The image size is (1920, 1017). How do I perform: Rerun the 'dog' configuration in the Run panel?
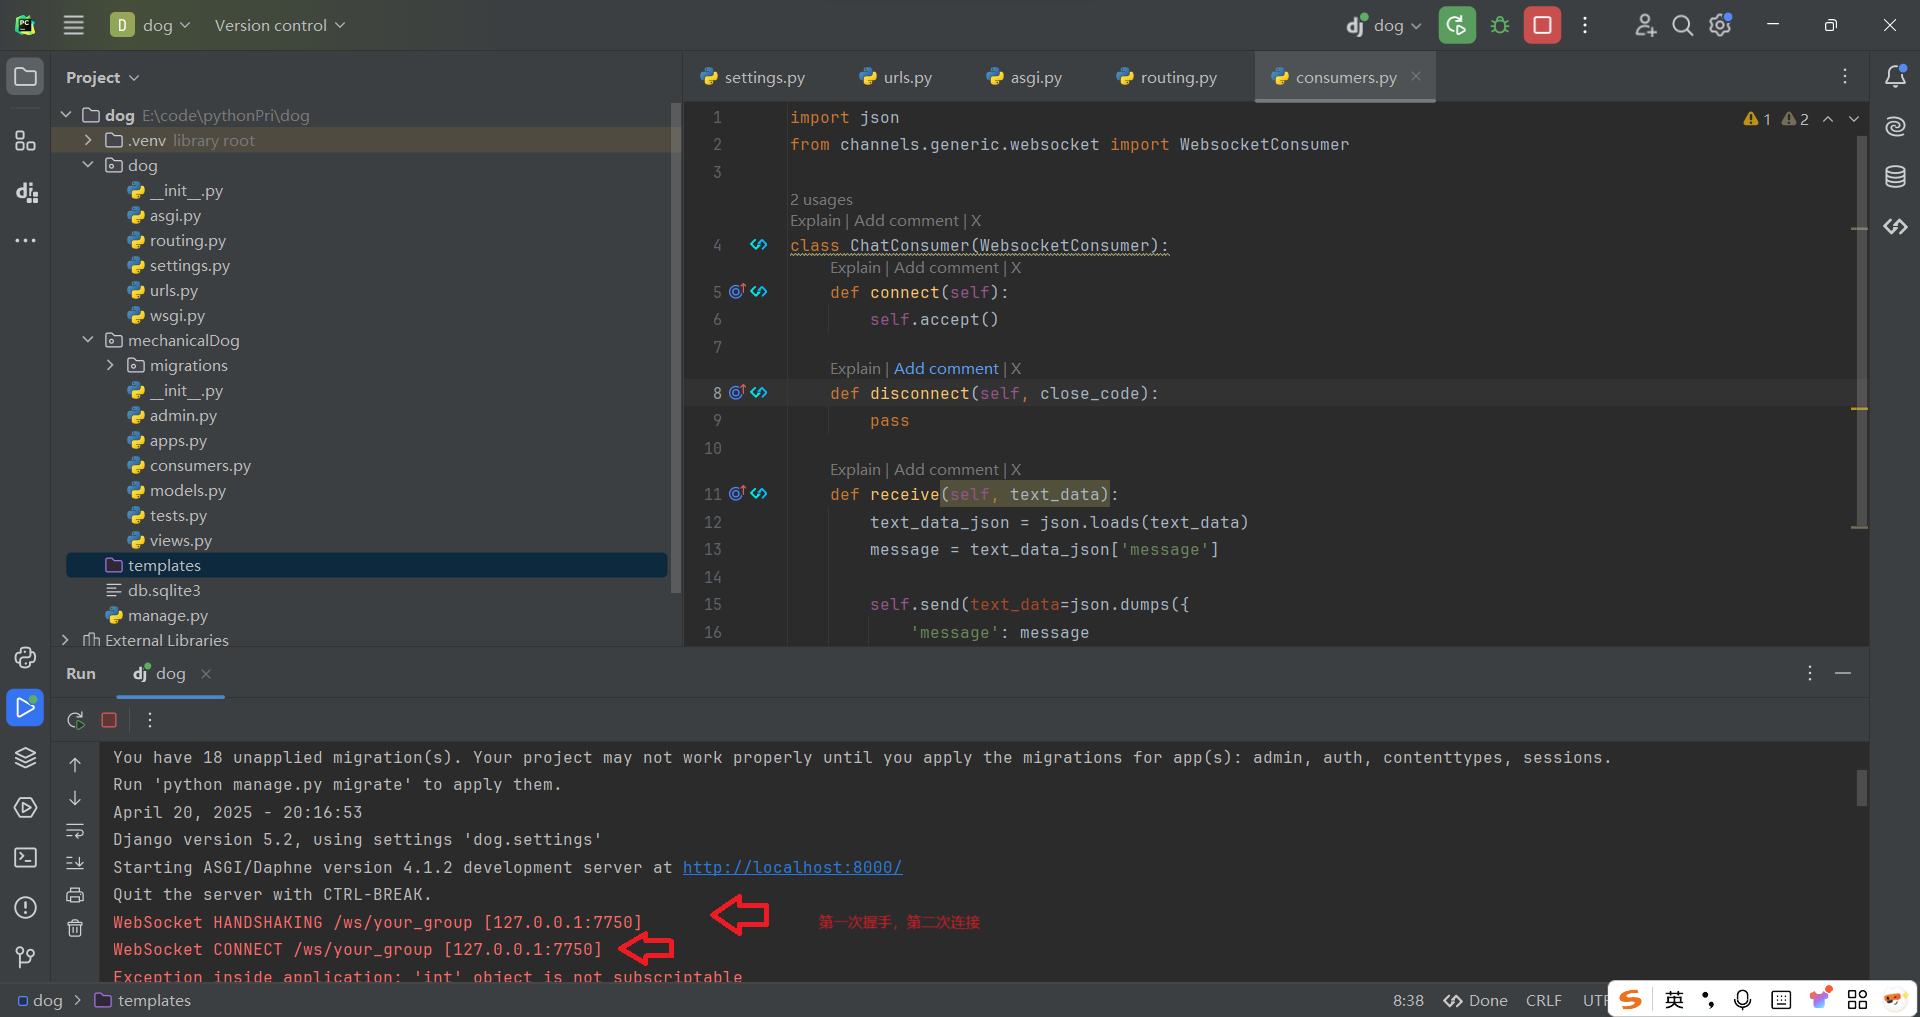click(75, 719)
